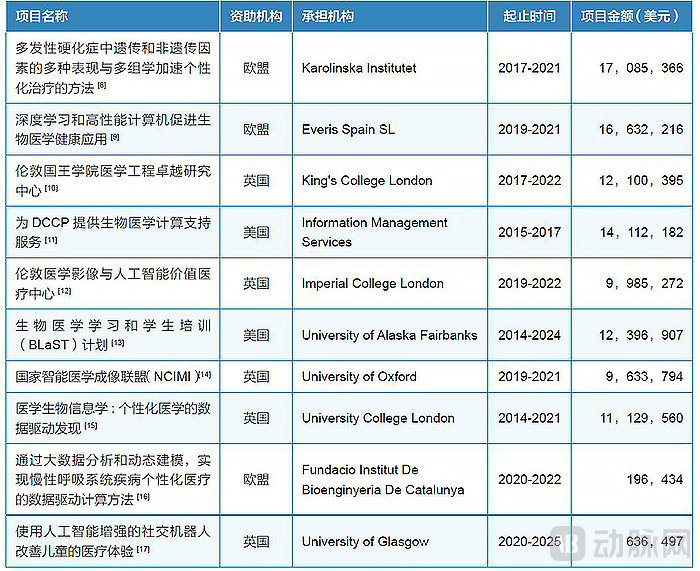Click the Everis Spain SL cell
The image size is (700, 571).
point(347,129)
